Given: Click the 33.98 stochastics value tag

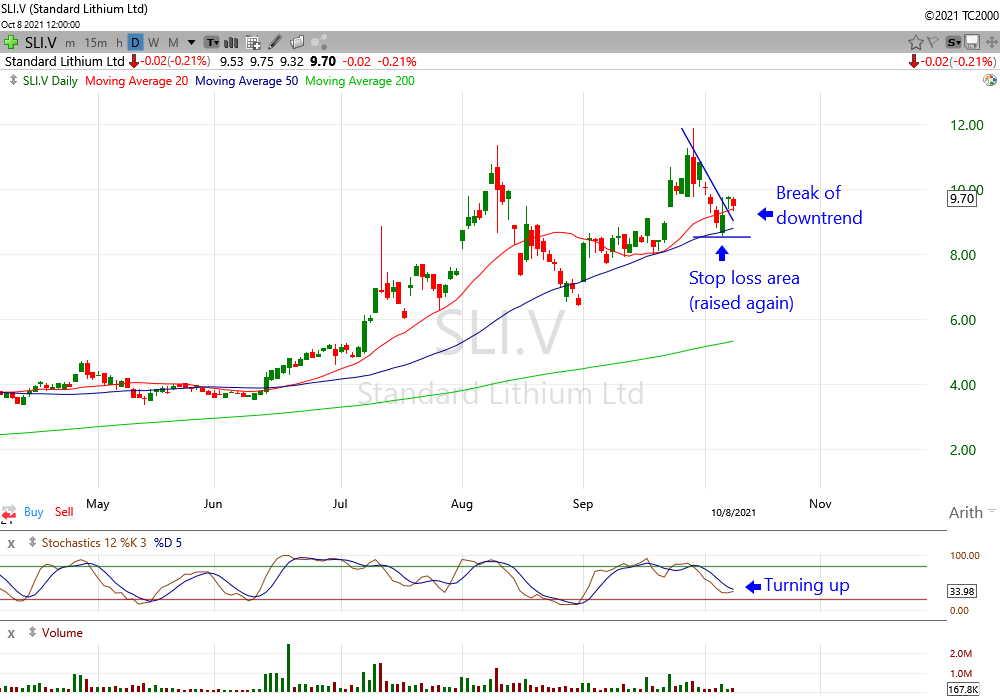Looking at the screenshot, I should coord(962,592).
